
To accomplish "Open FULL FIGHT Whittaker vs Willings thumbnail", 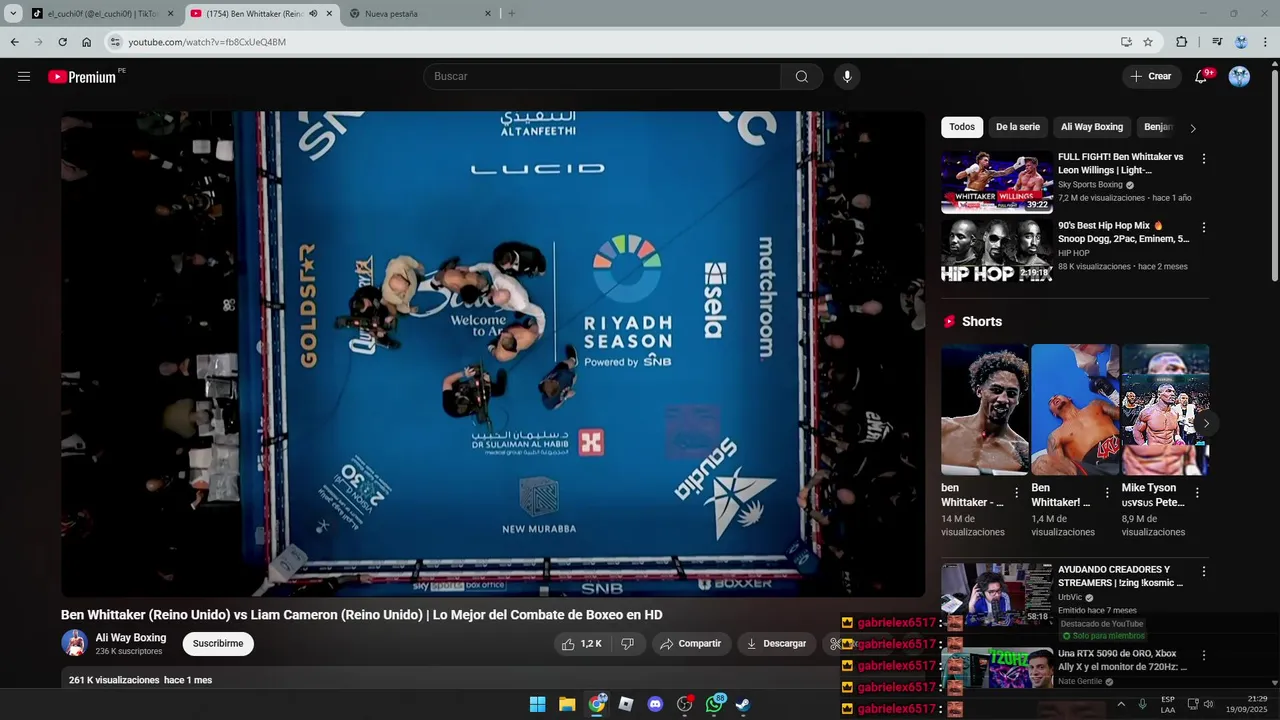I will (x=997, y=181).
